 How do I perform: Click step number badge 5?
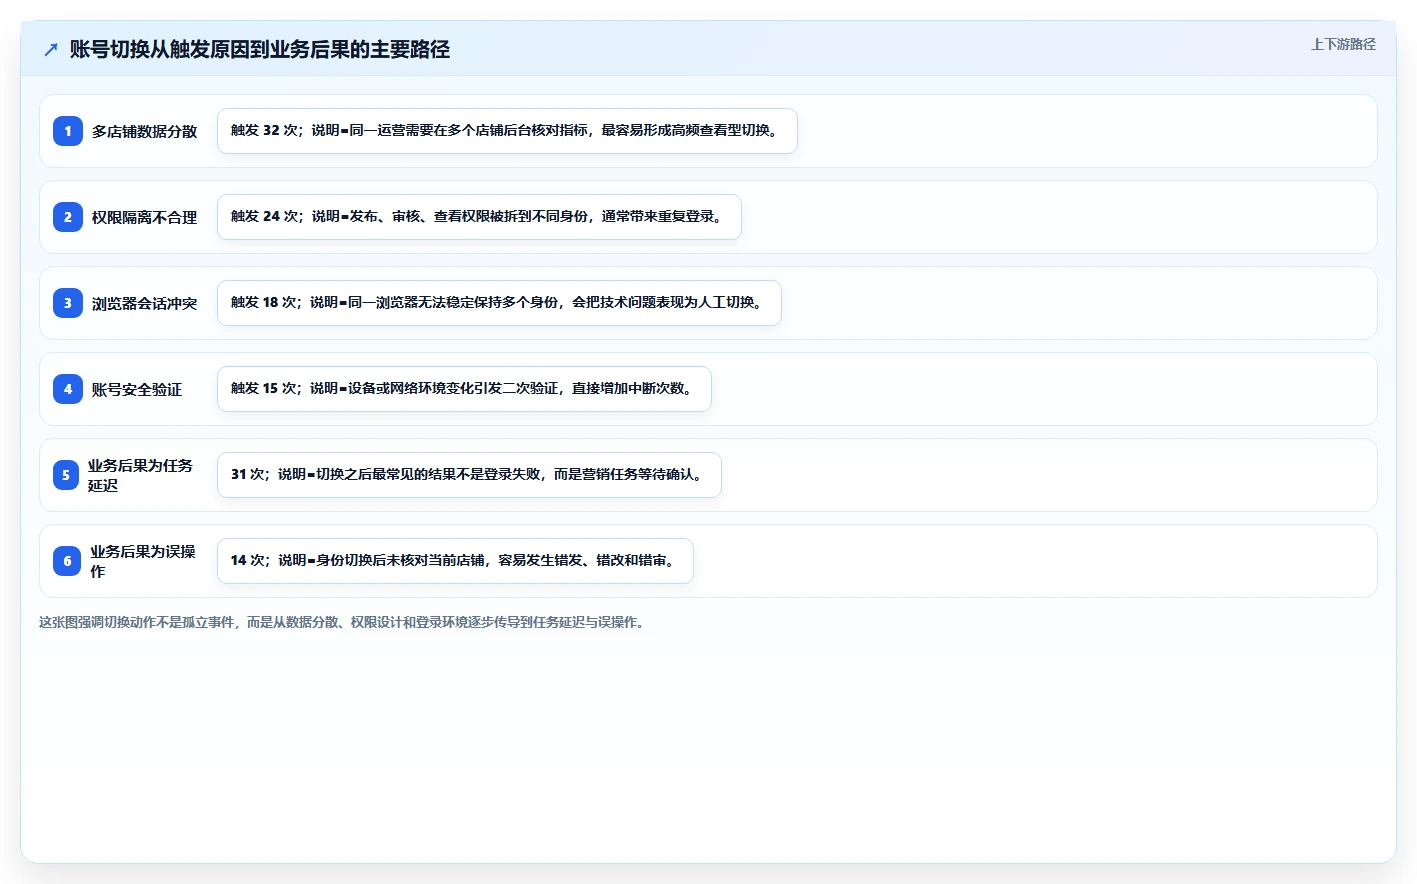pos(66,475)
